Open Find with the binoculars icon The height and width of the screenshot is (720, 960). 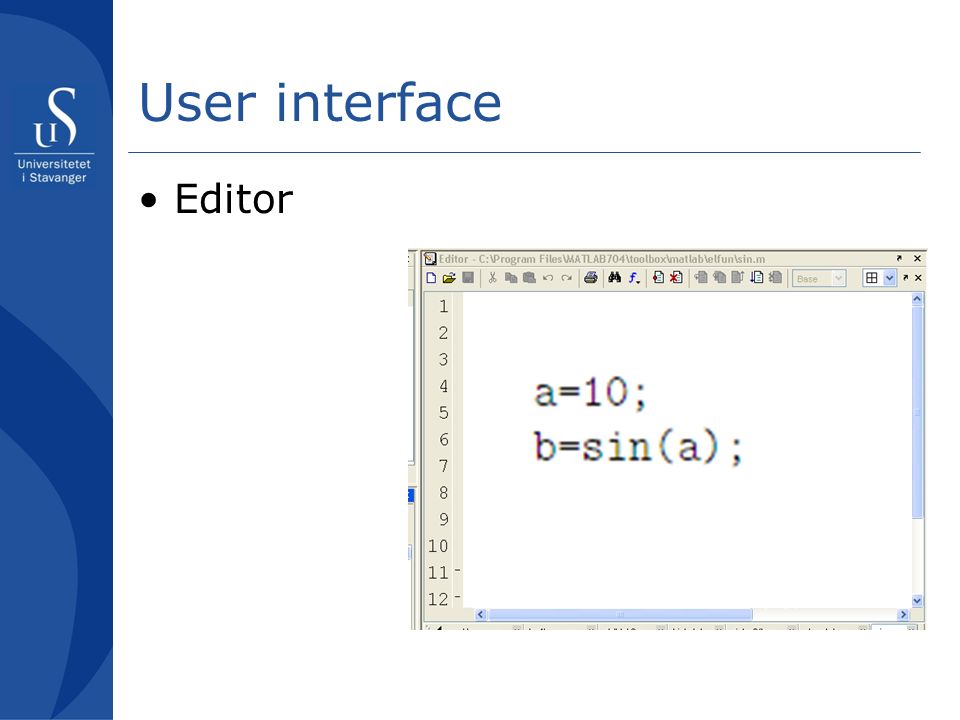[615, 278]
